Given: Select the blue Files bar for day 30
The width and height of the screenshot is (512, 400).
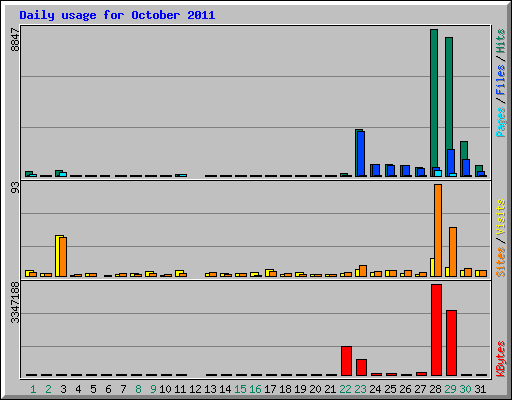Looking at the screenshot, I should coord(466,168).
